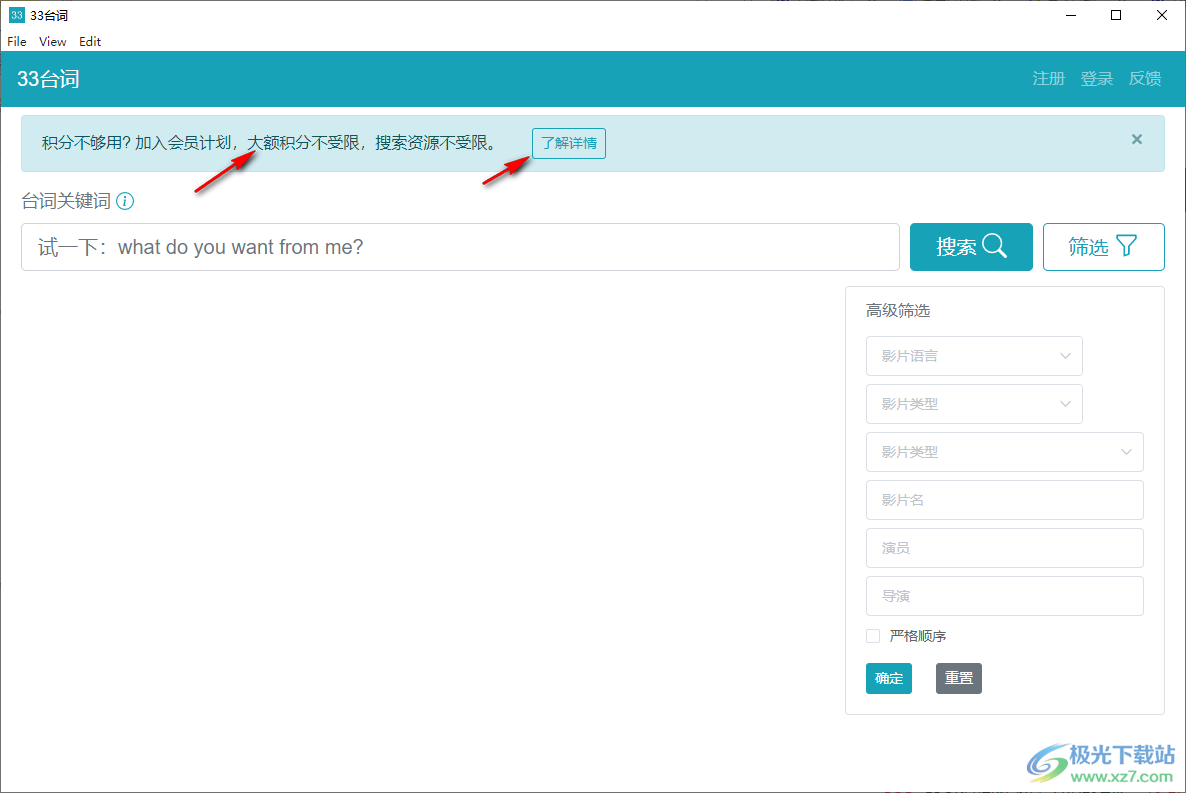1186x793 pixels.
Task: Dismiss the membership banner with its X
Action: point(1136,139)
